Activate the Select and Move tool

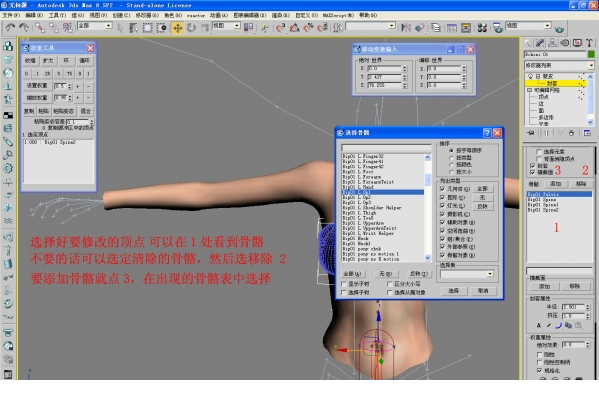tap(178, 28)
